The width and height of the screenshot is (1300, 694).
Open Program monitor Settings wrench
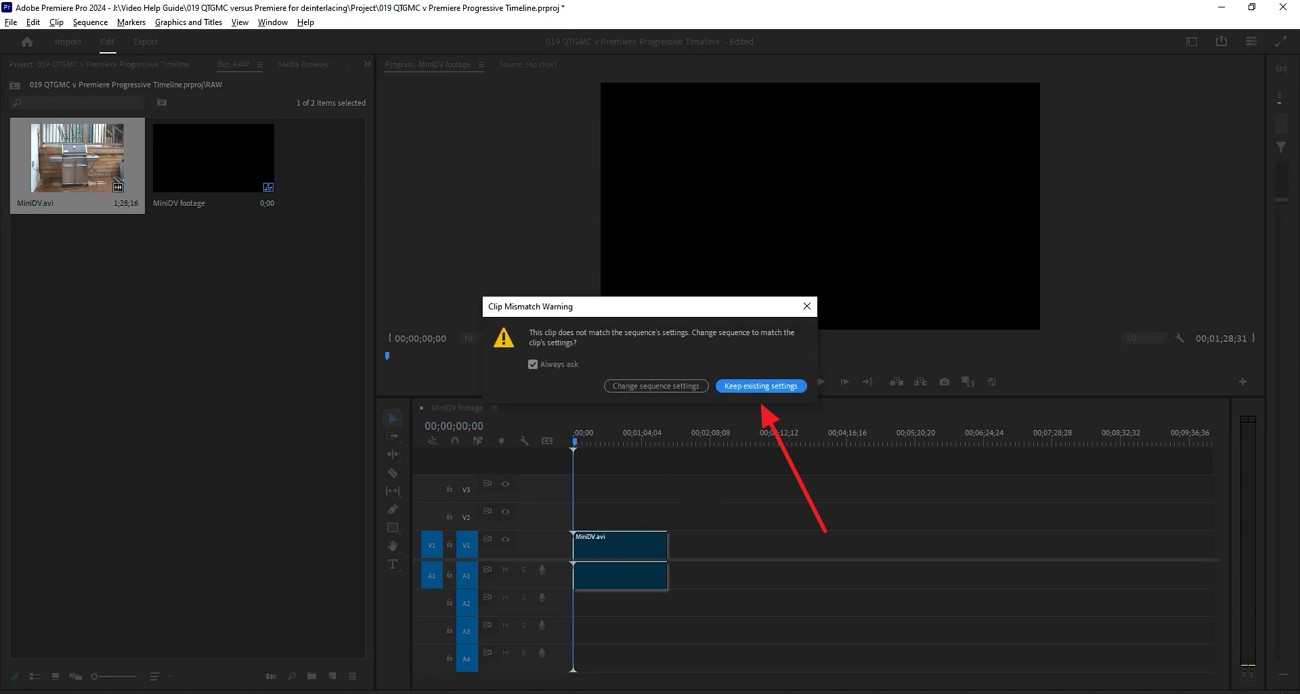pyautogui.click(x=1180, y=338)
